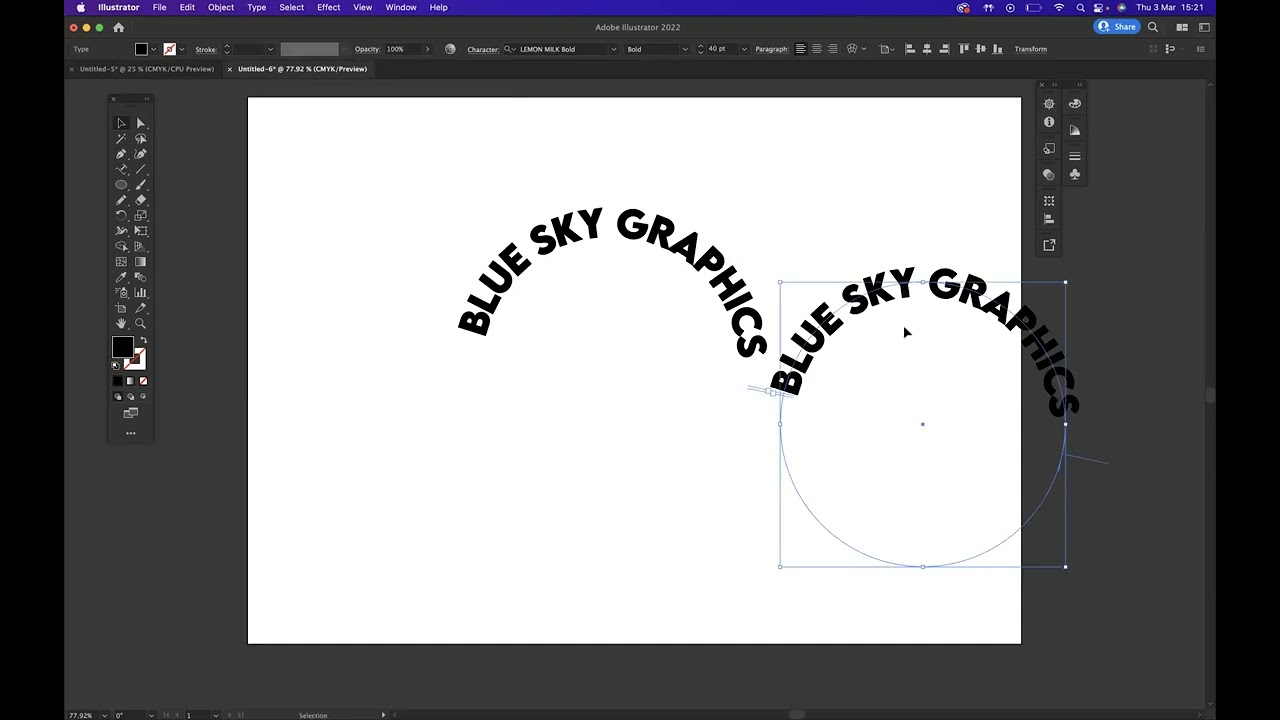Open the Transform panel link
This screenshot has height=720, width=1280.
coord(1030,49)
